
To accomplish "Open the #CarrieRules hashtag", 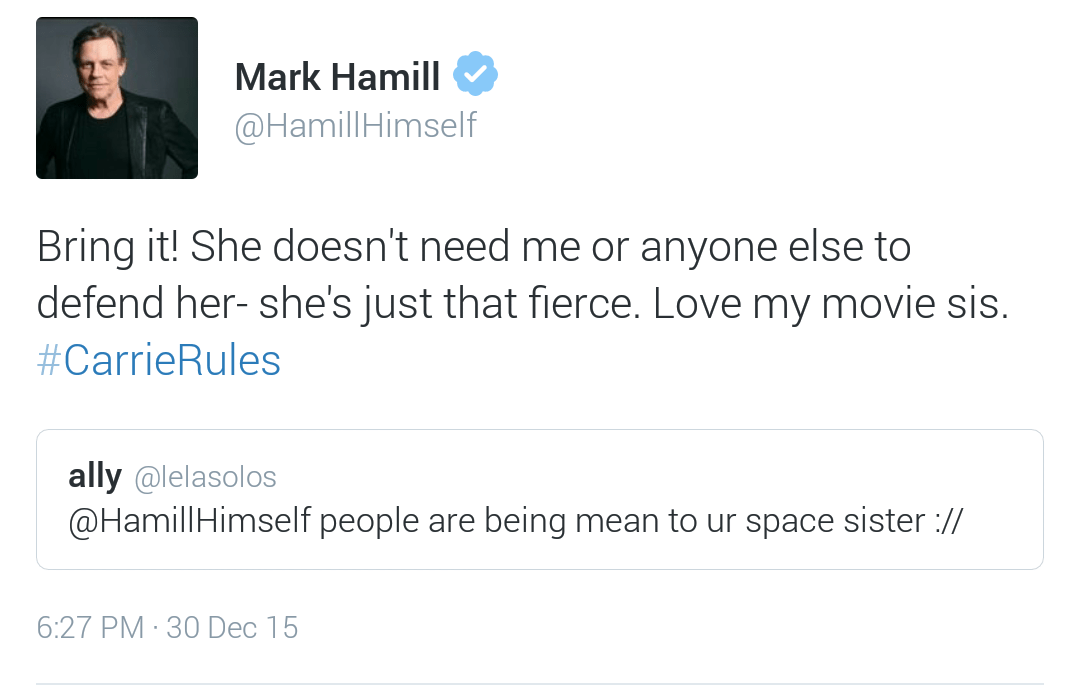I will tap(158, 360).
